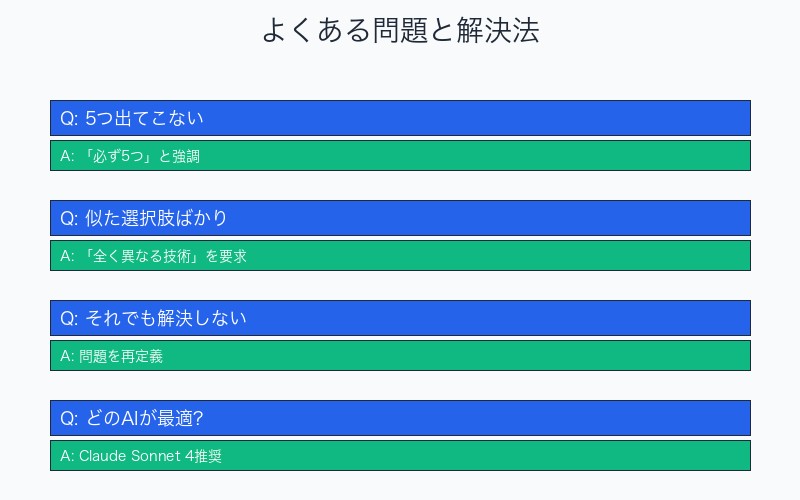Click the "Q:" label before "似た選択肢ばかり"
The image size is (800, 500).
69,218
